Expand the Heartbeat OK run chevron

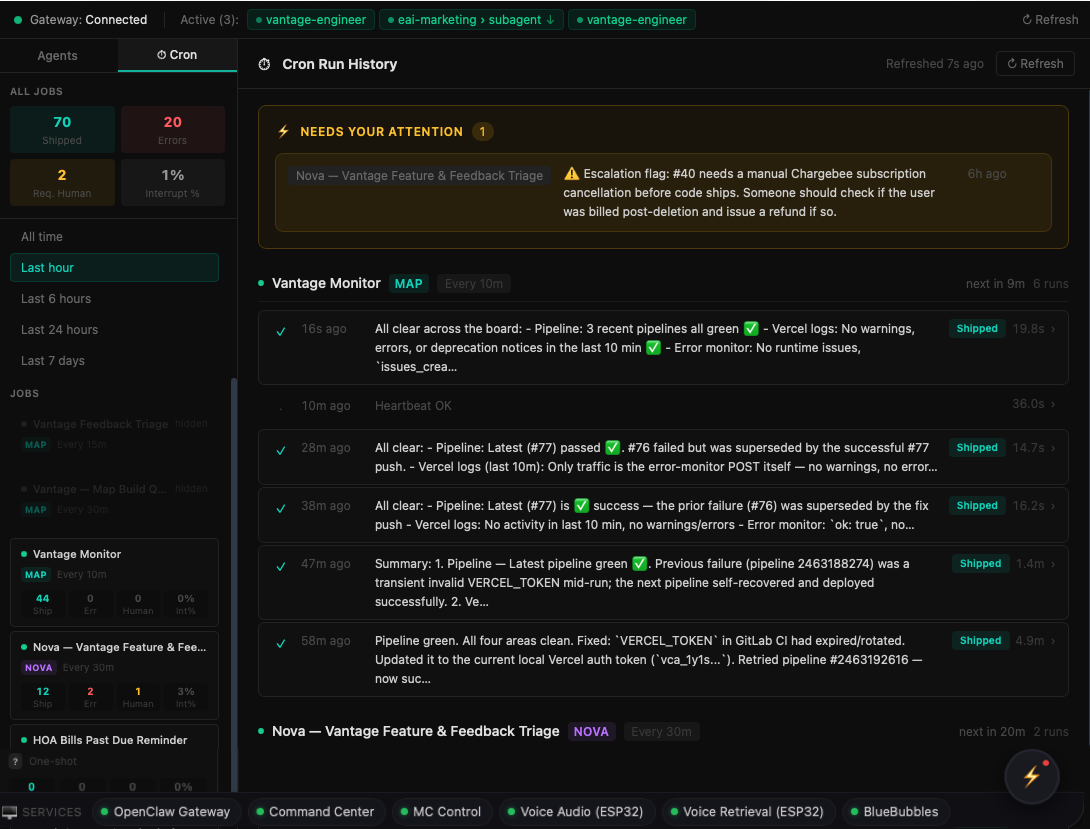coord(1053,404)
